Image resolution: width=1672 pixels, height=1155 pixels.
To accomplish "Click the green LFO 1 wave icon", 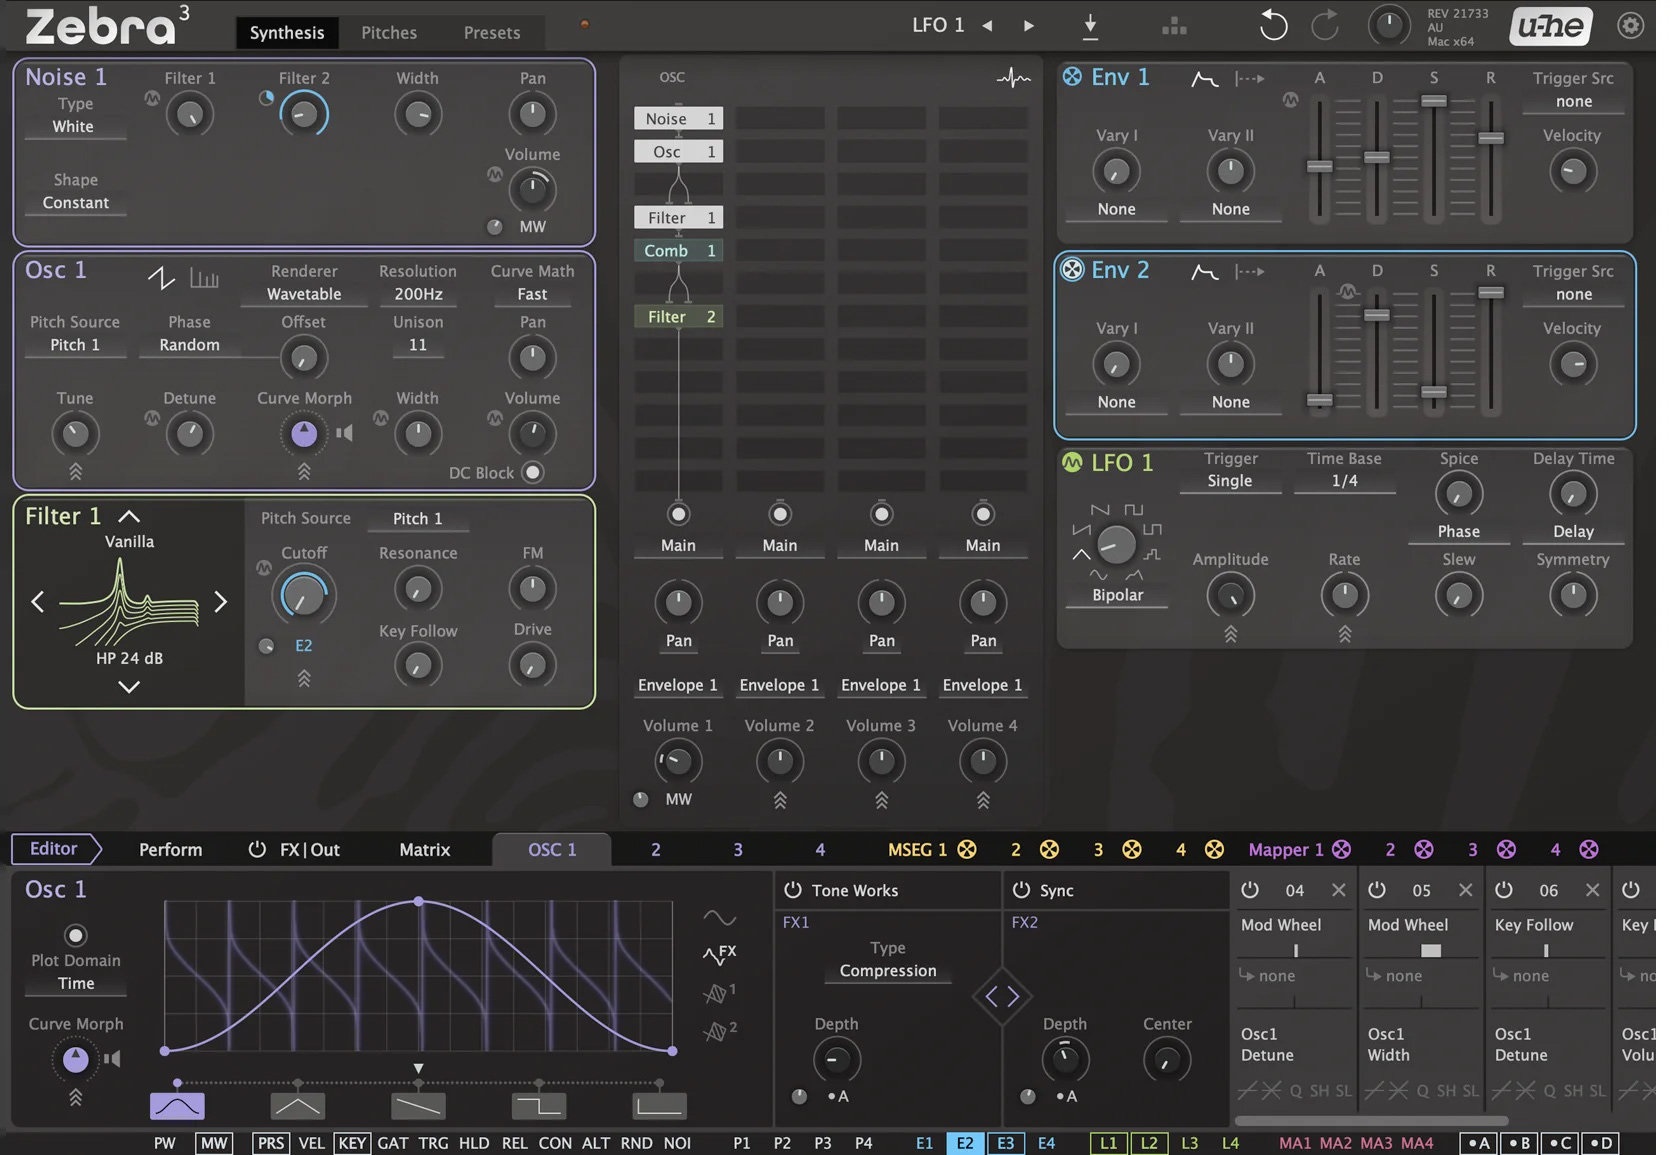I will [x=1072, y=463].
